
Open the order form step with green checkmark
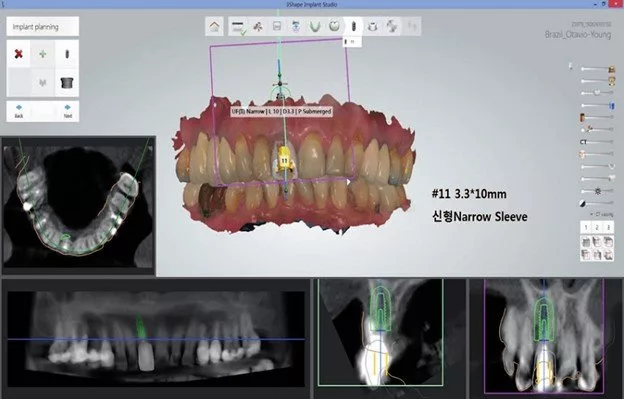238,27
